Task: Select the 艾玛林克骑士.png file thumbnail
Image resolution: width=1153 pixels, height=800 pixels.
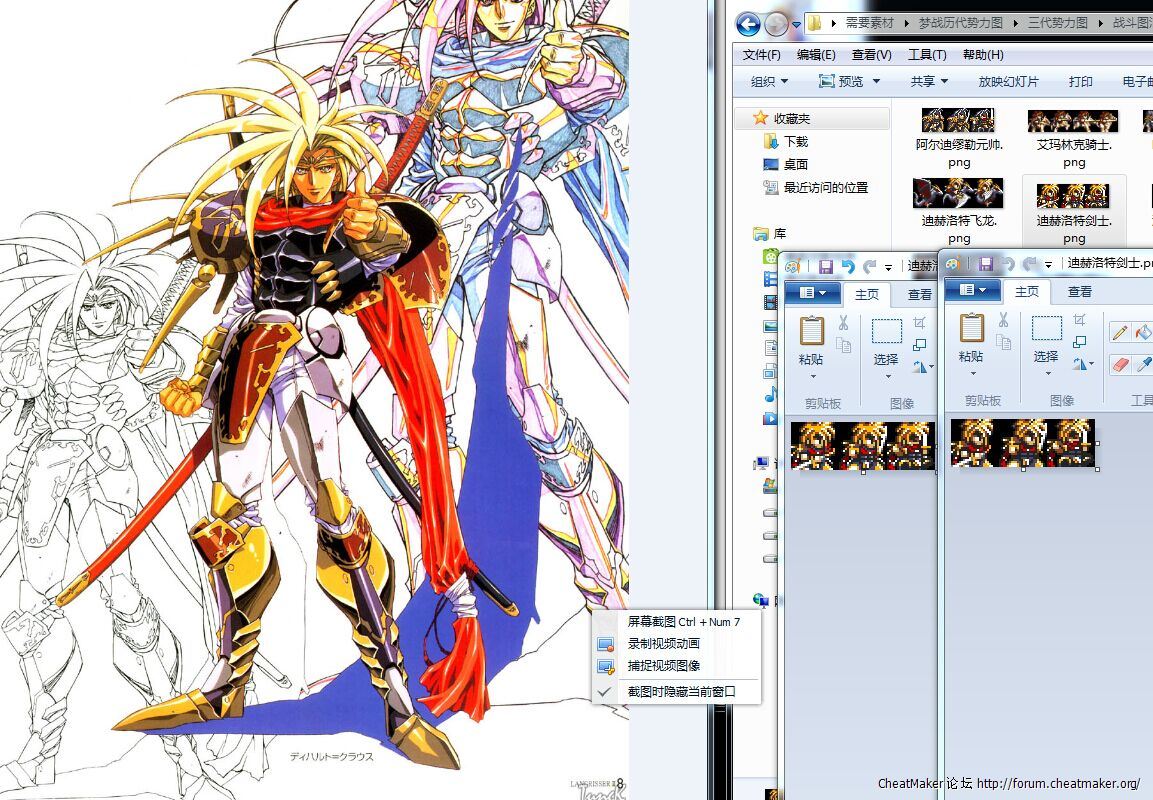Action: 1073,121
